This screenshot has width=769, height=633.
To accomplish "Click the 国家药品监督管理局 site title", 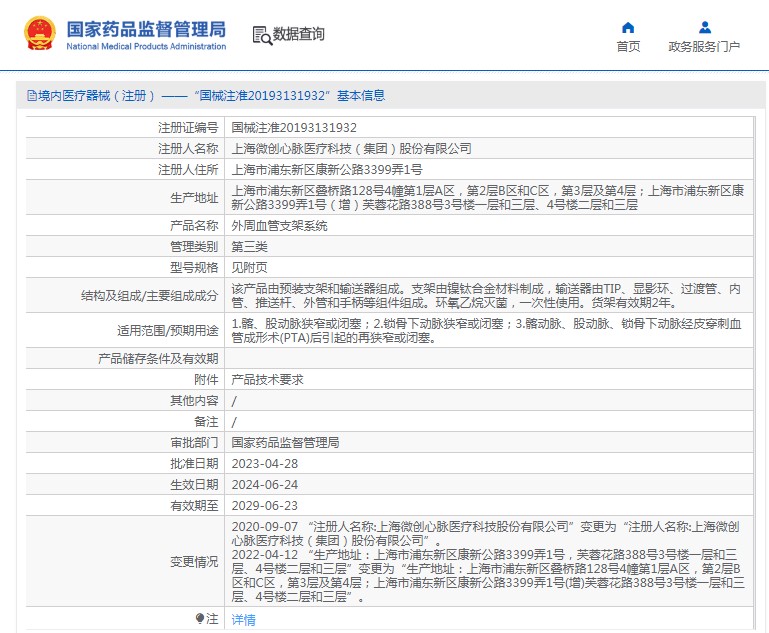I will 146,29.
